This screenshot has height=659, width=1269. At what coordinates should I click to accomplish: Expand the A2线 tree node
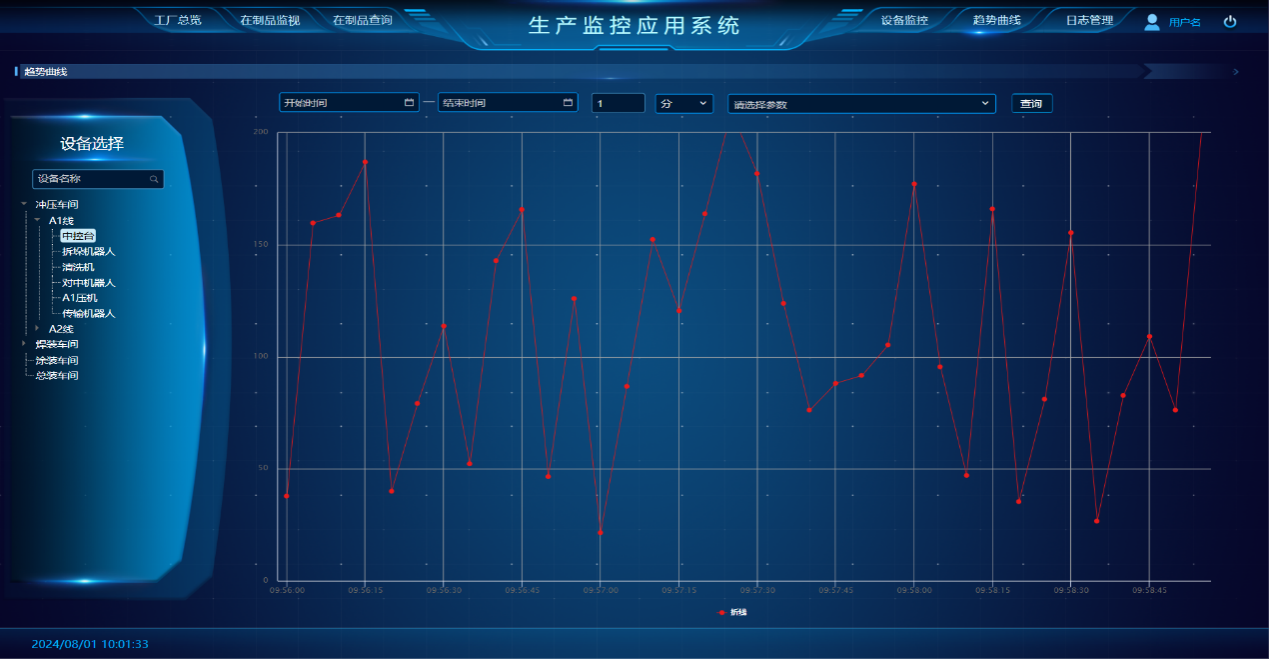37,328
